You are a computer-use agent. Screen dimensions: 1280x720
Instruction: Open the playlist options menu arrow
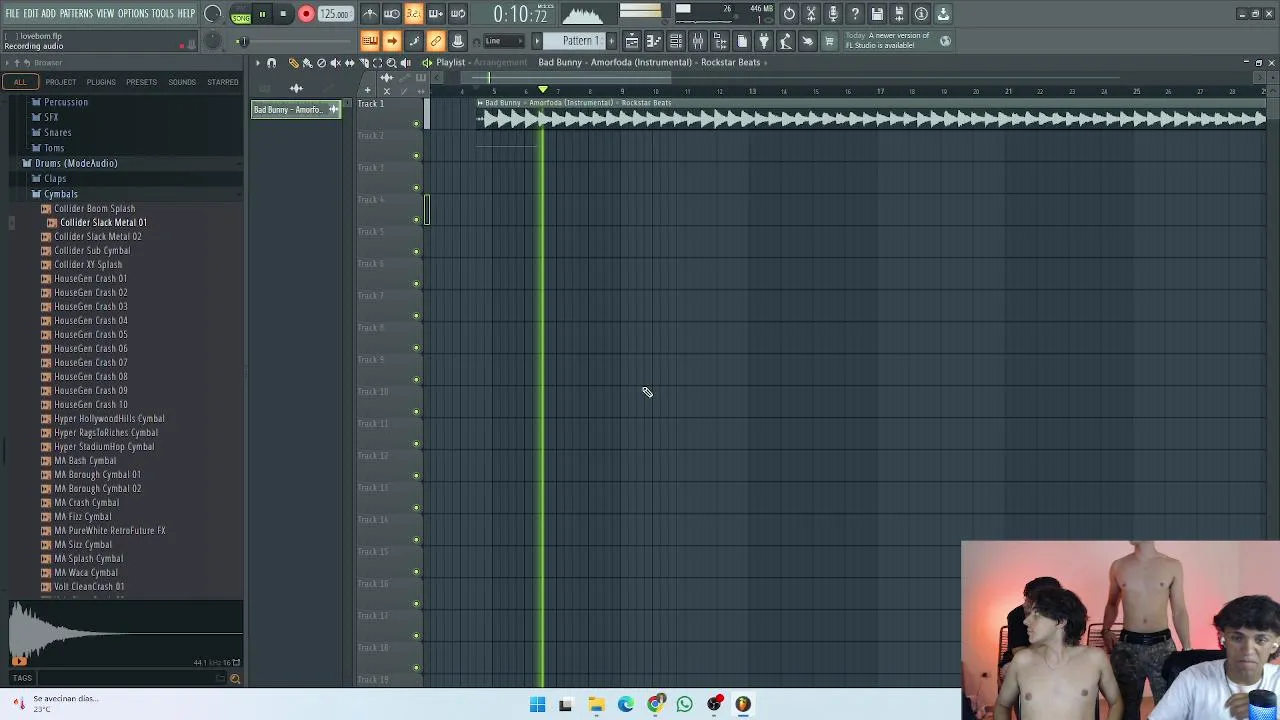257,63
